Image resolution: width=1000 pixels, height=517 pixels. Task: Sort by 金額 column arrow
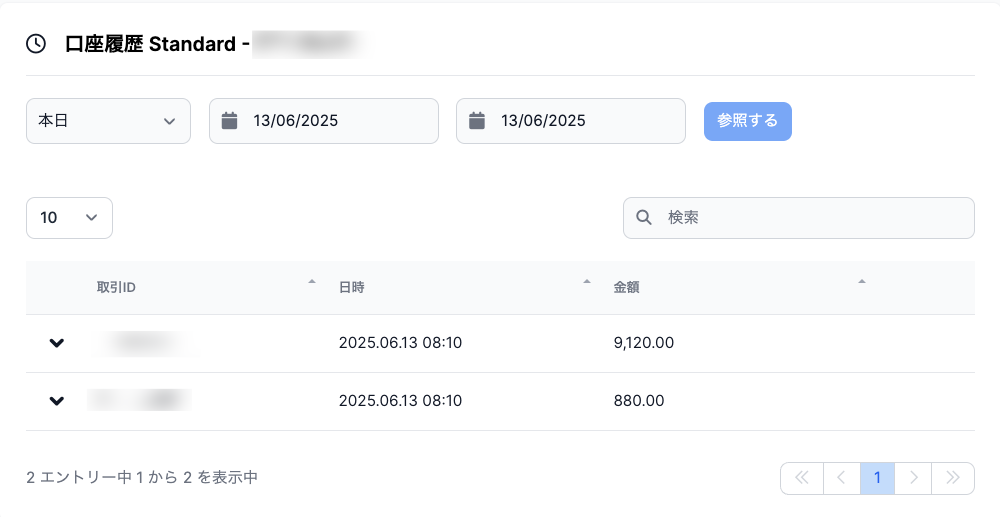point(862,281)
